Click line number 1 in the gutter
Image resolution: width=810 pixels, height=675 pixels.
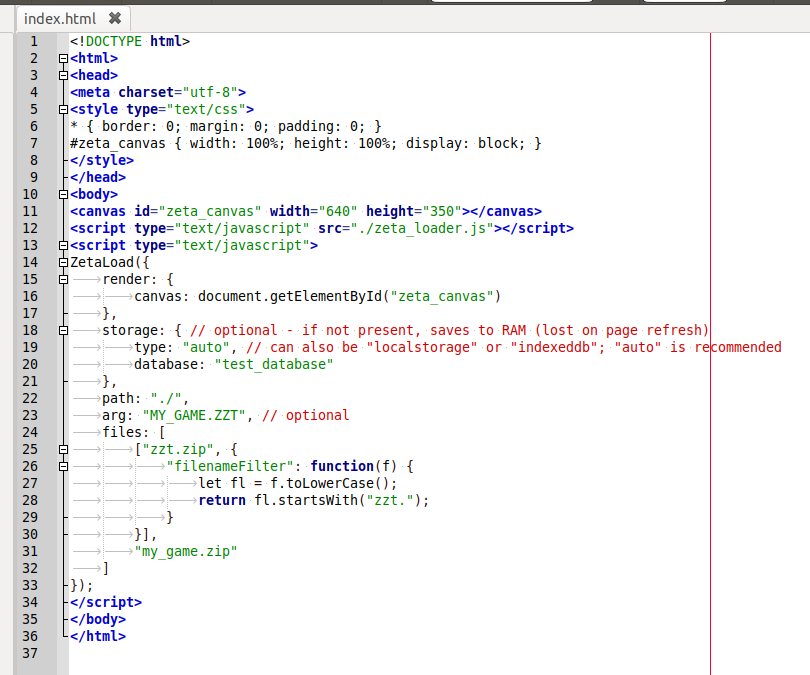click(34, 41)
